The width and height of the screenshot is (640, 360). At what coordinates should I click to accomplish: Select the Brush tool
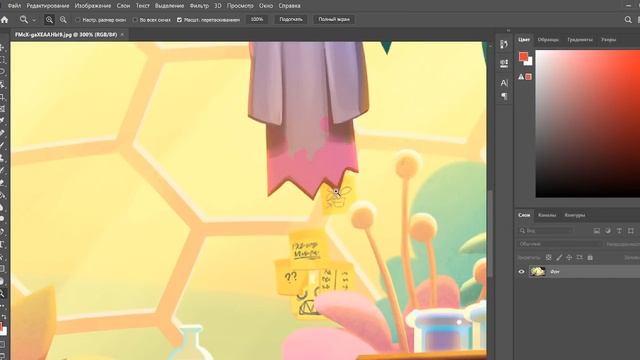[2, 146]
